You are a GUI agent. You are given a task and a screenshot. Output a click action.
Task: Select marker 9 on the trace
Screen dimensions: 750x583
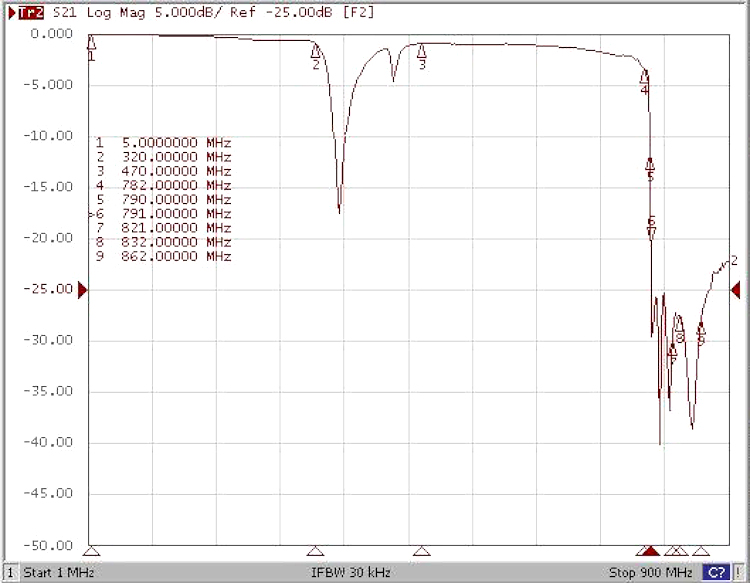tap(701, 329)
